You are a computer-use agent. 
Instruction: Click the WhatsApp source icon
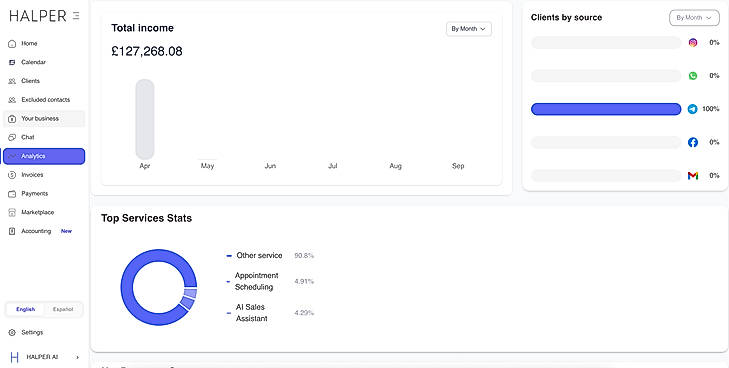tap(693, 76)
